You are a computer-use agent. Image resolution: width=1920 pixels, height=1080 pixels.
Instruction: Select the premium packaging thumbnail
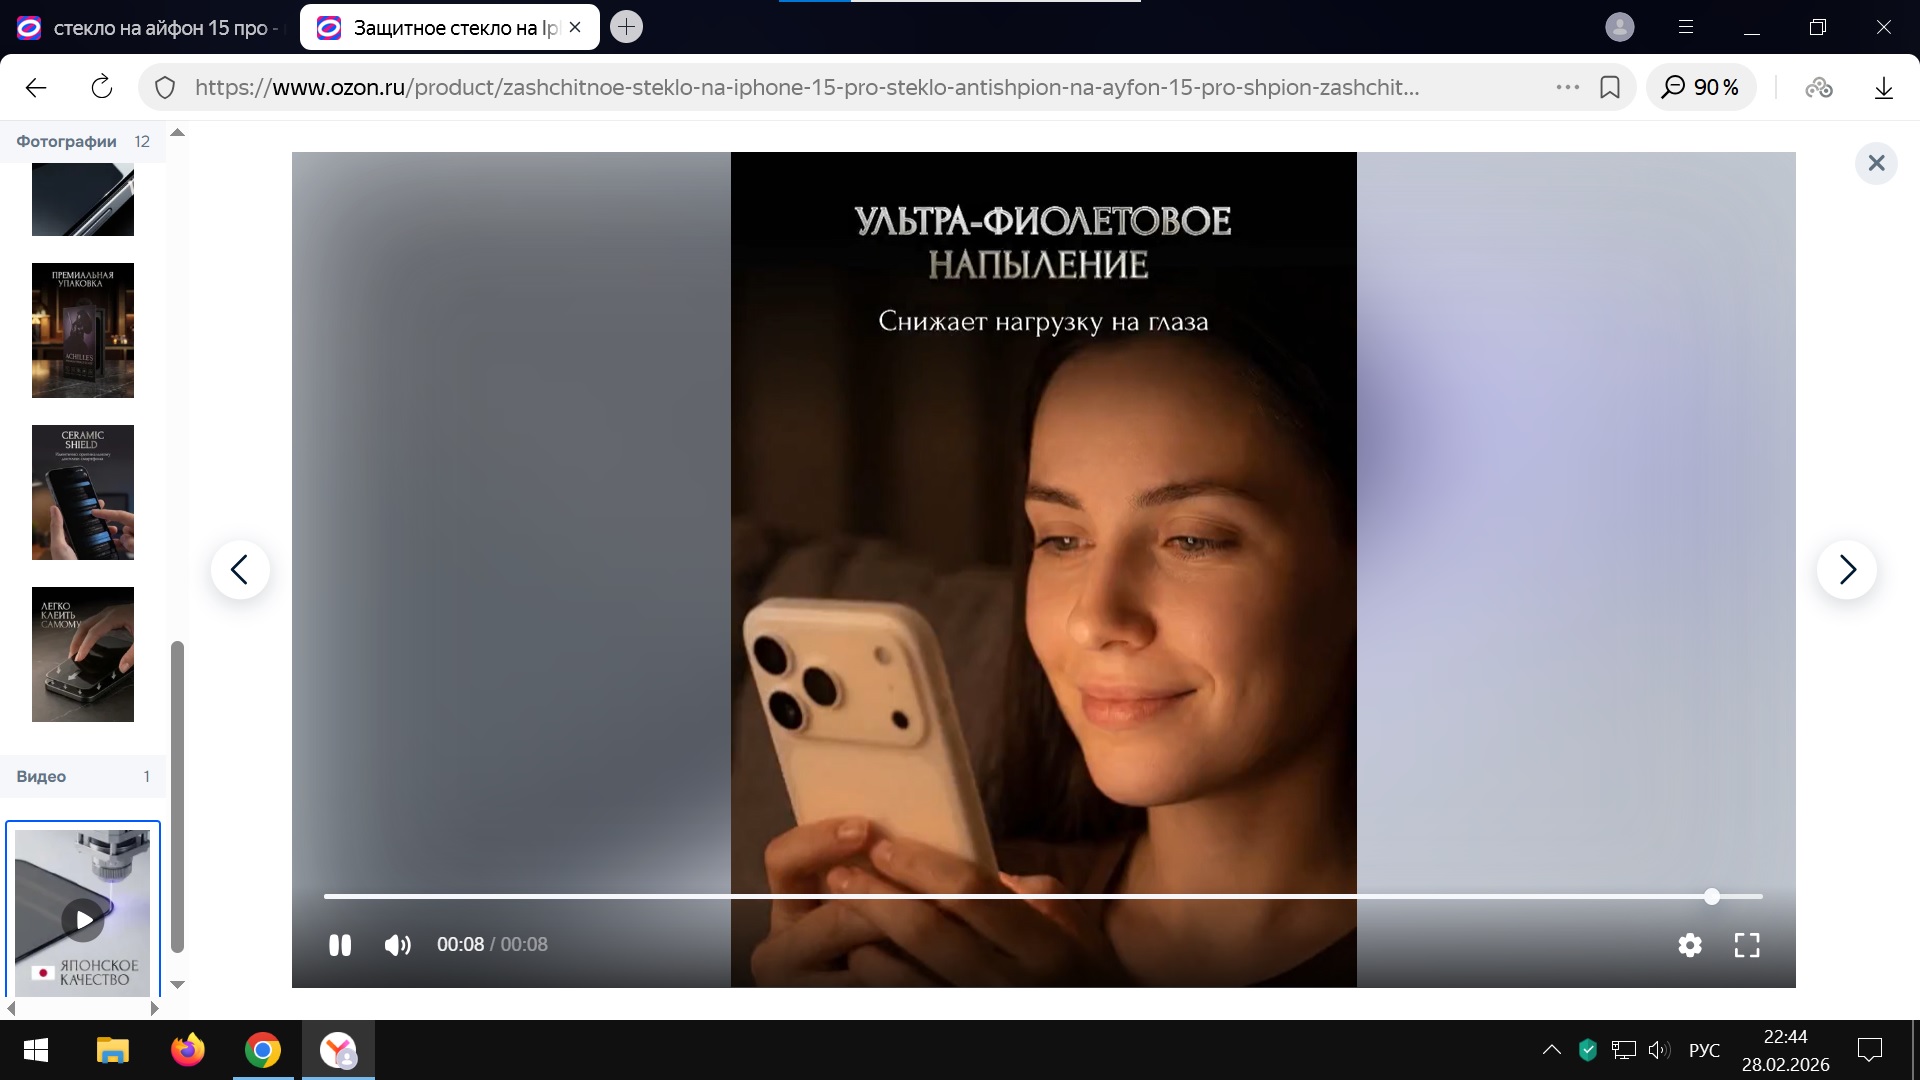point(83,330)
